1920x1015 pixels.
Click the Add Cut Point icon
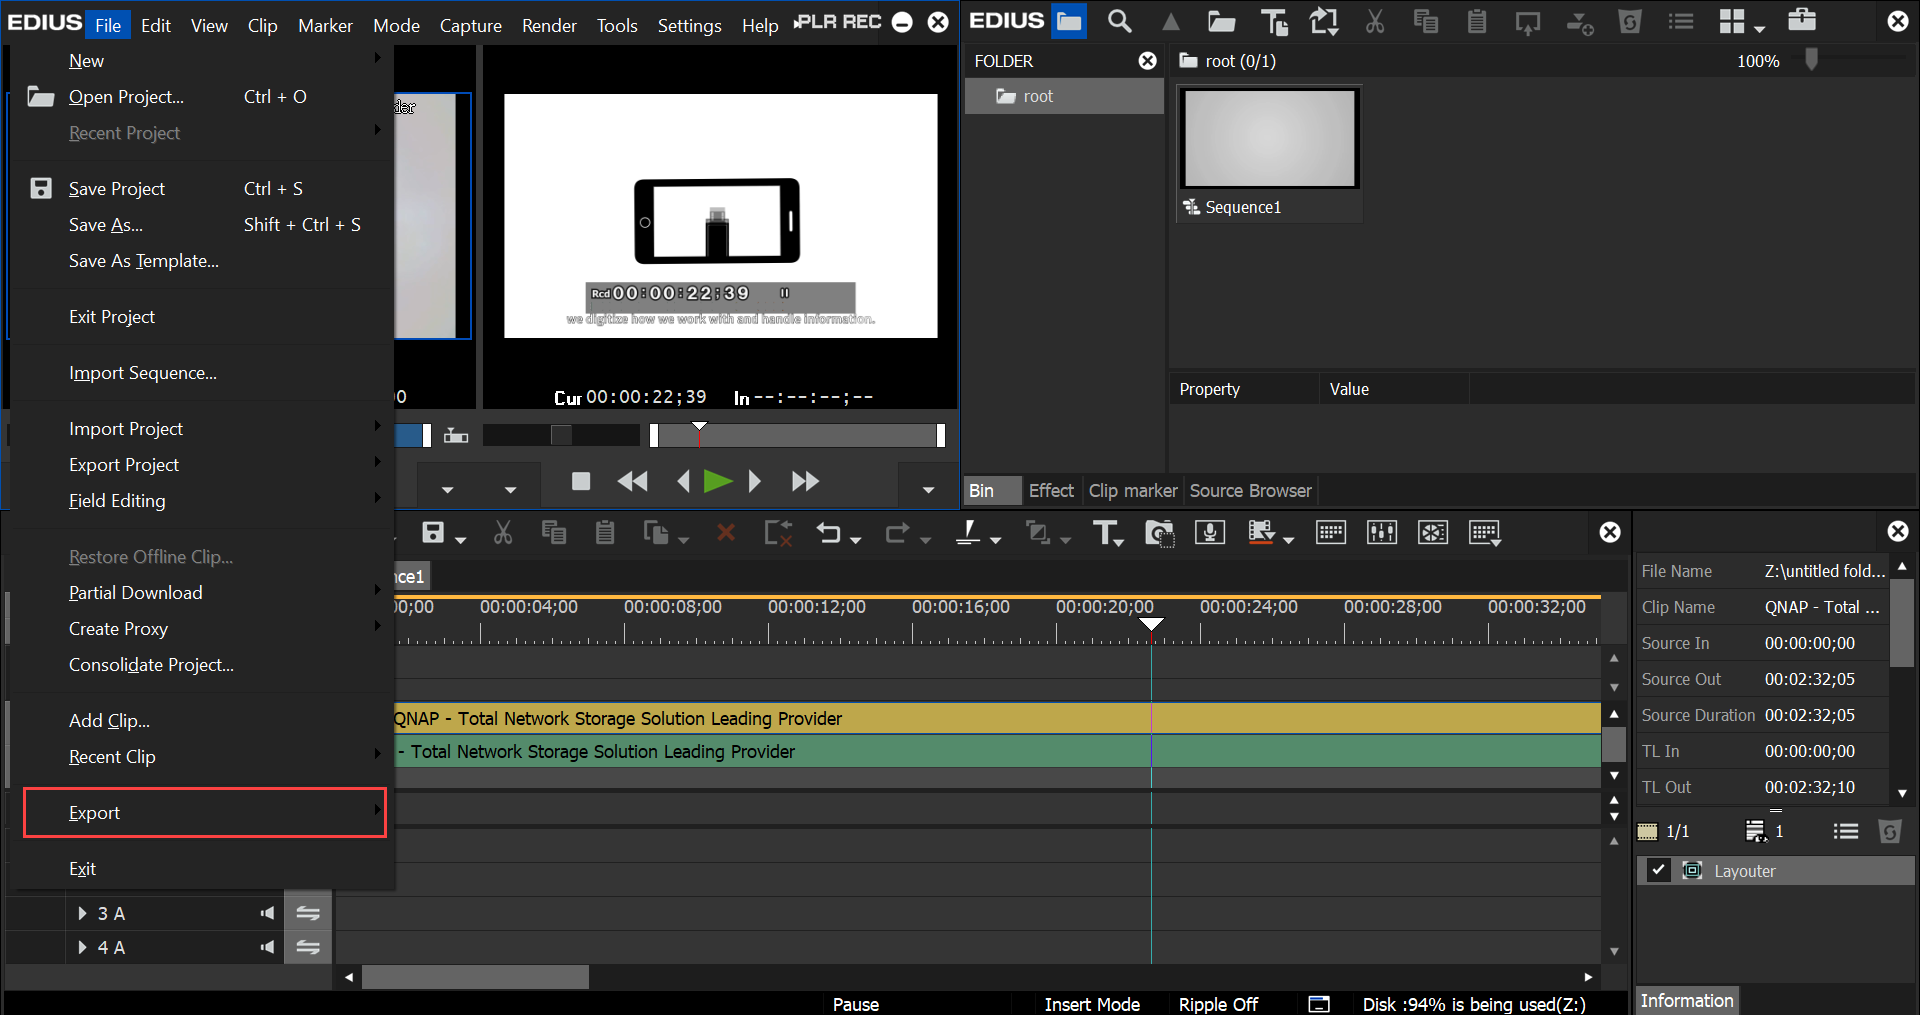(968, 533)
